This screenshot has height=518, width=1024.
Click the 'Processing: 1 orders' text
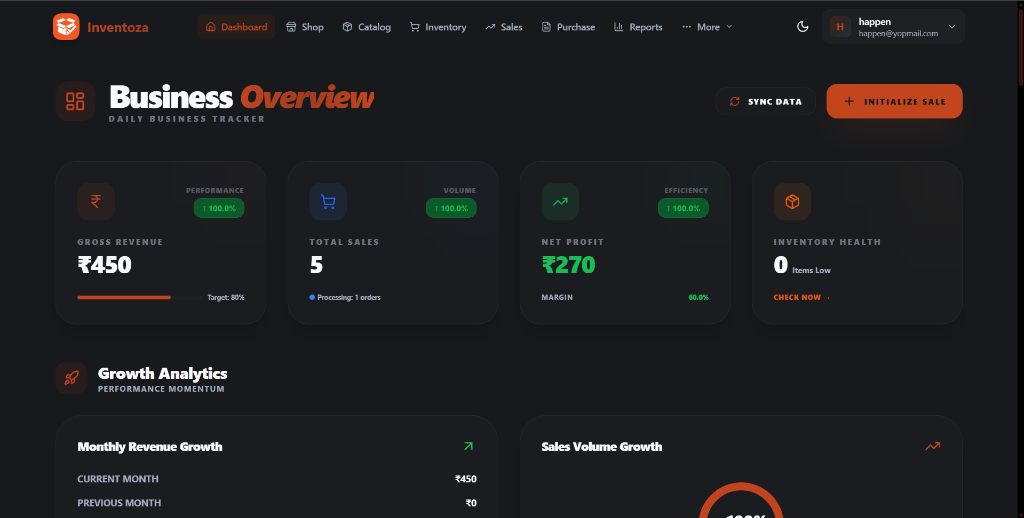tap(349, 297)
